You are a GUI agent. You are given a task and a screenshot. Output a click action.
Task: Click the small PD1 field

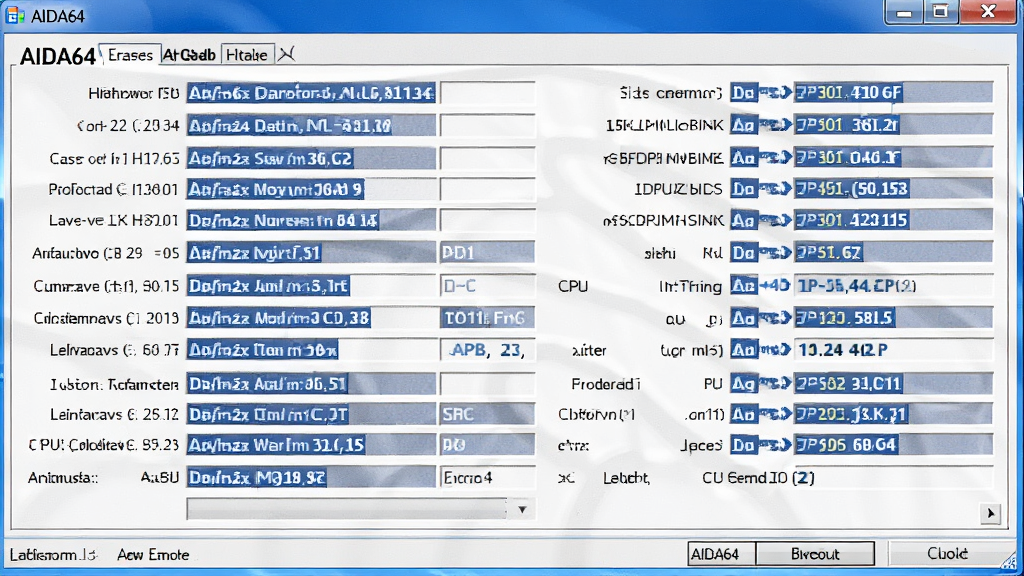point(488,252)
